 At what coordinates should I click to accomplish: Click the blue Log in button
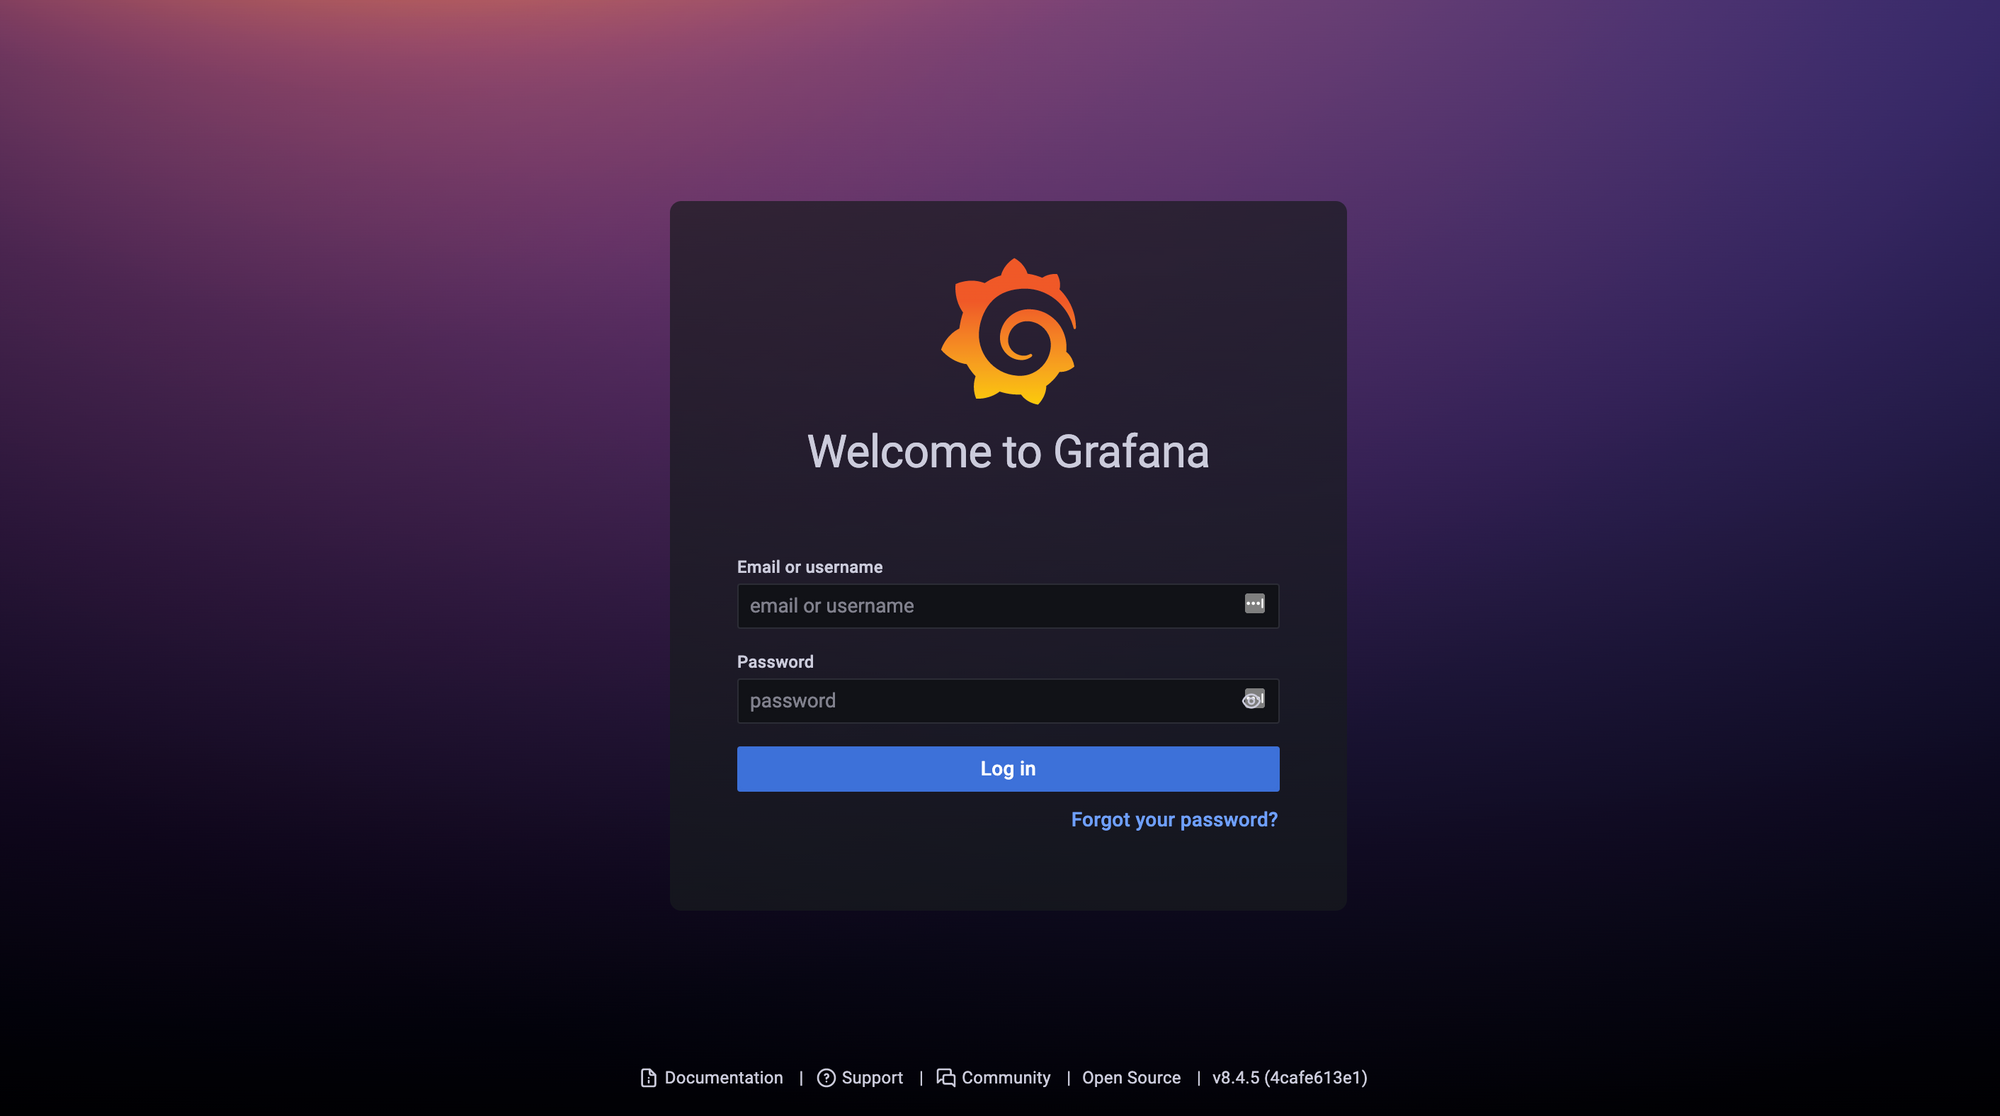click(x=1007, y=768)
